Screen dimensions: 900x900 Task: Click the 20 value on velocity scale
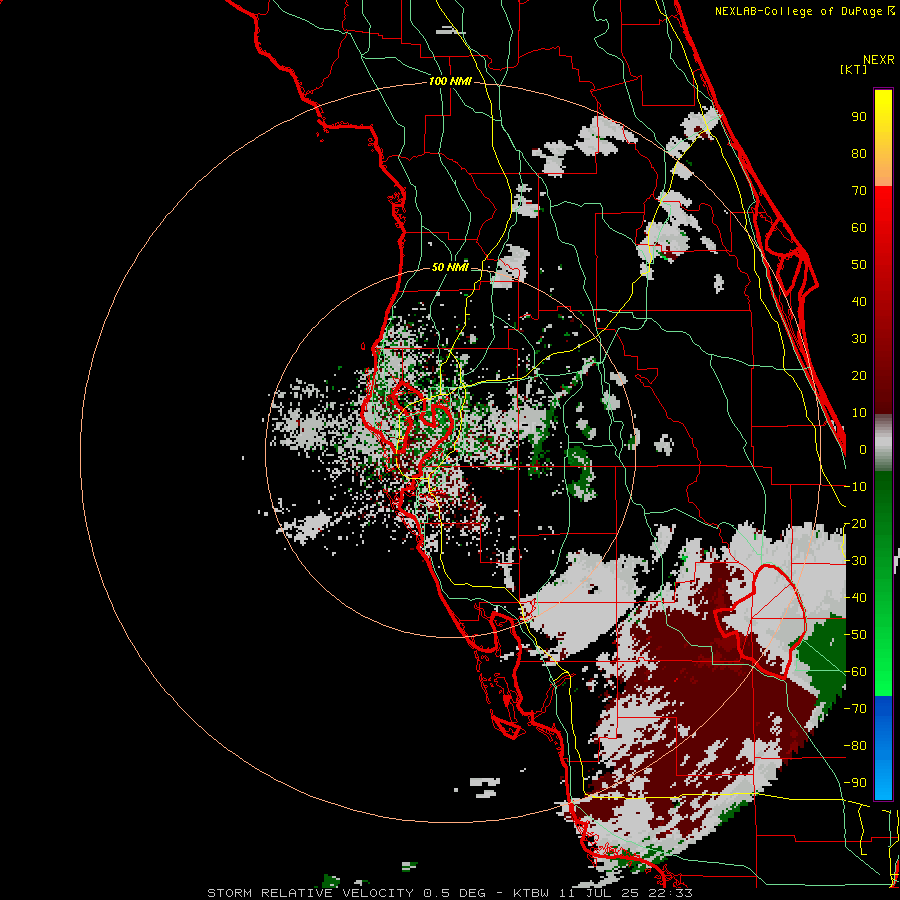(859, 376)
